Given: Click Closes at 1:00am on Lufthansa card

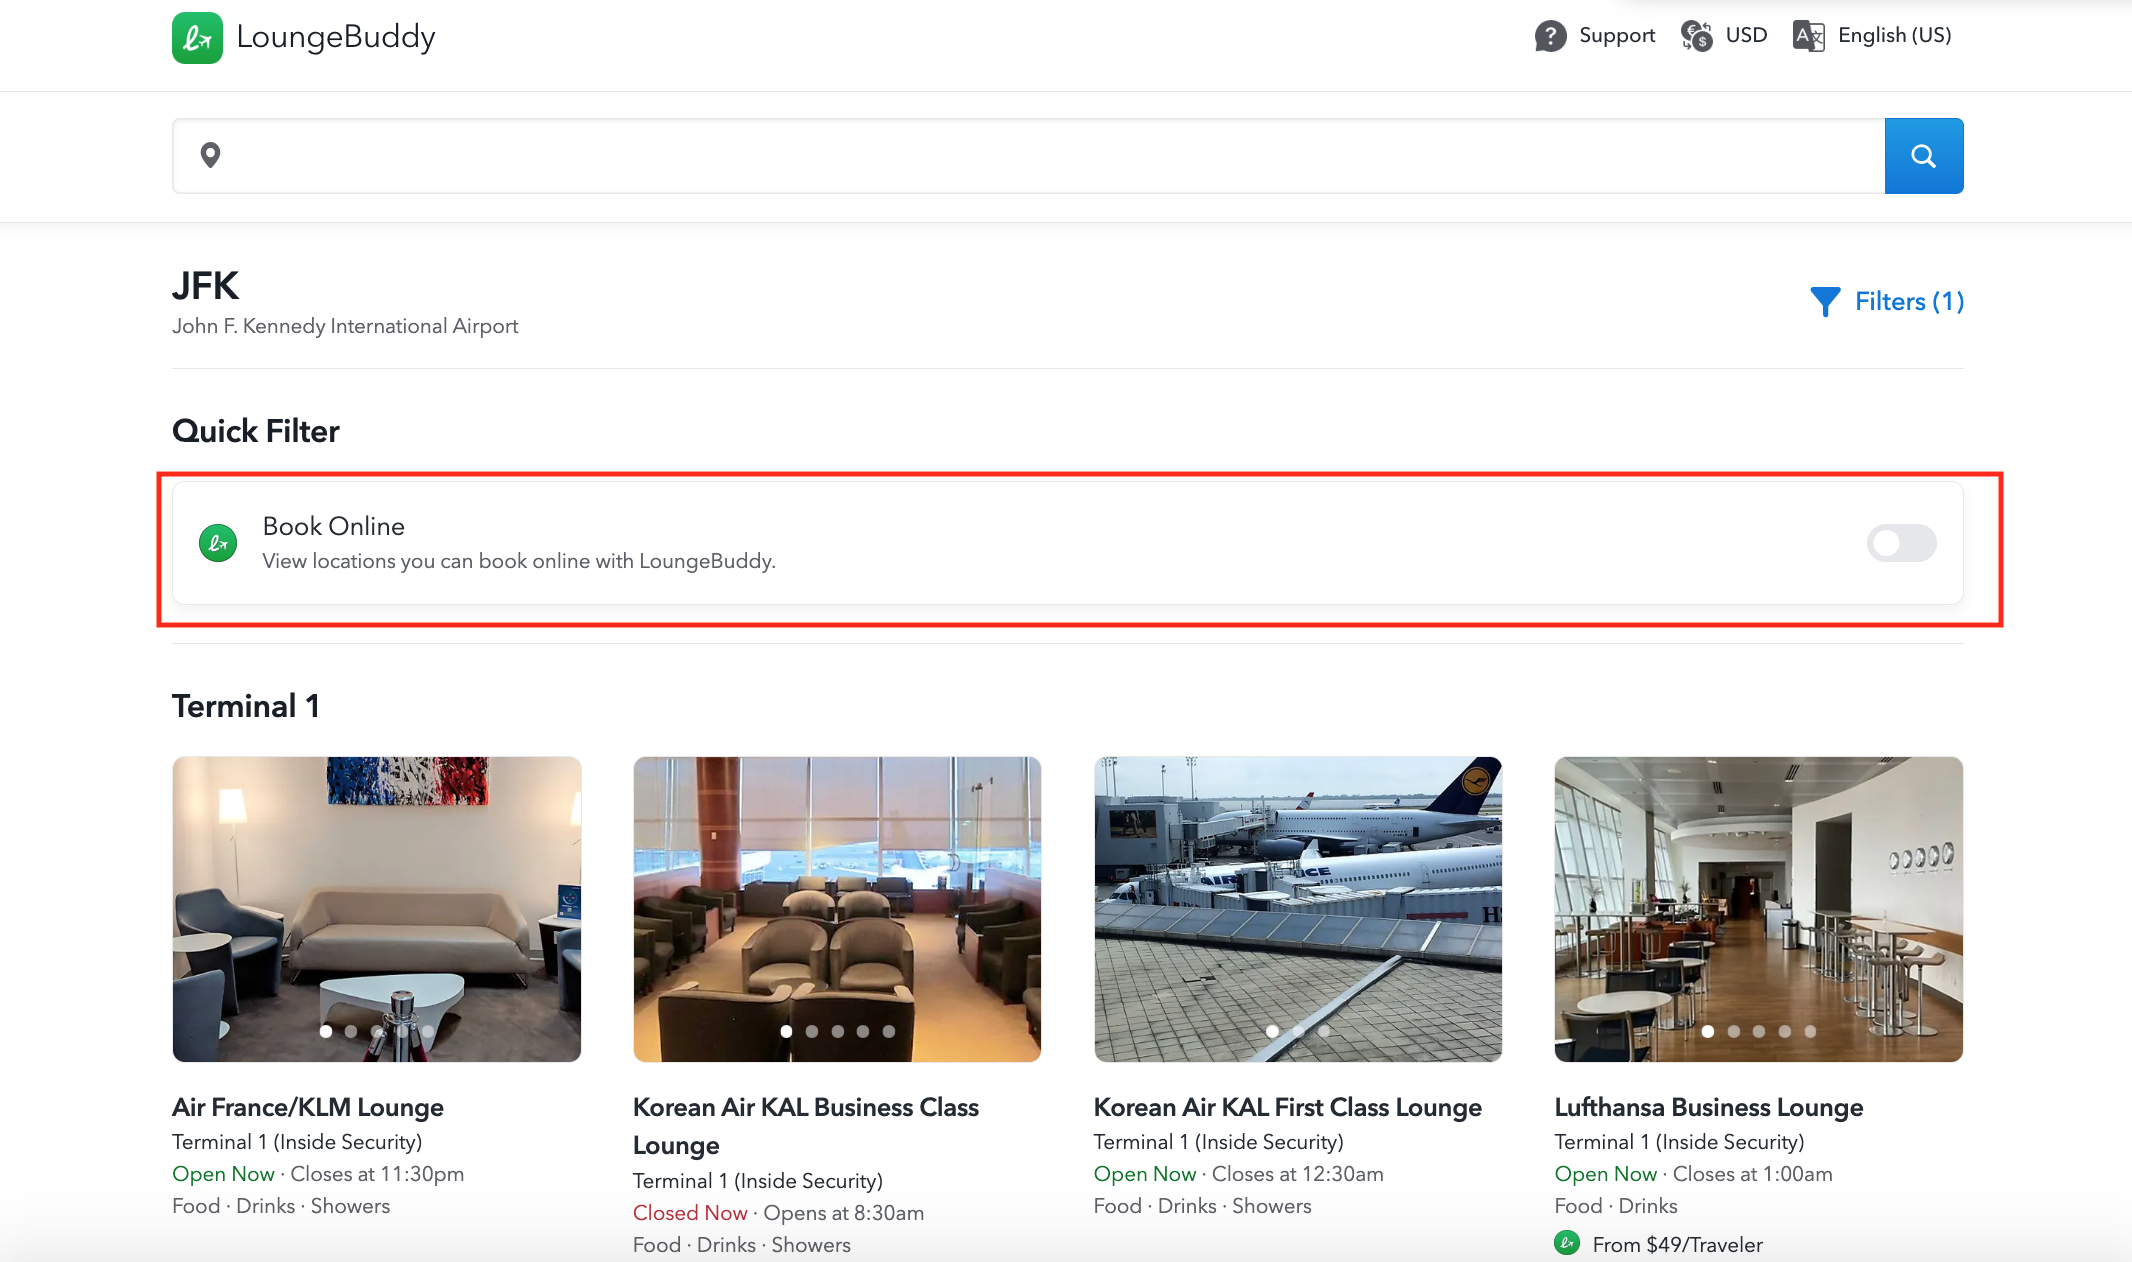Looking at the screenshot, I should click(x=1753, y=1174).
